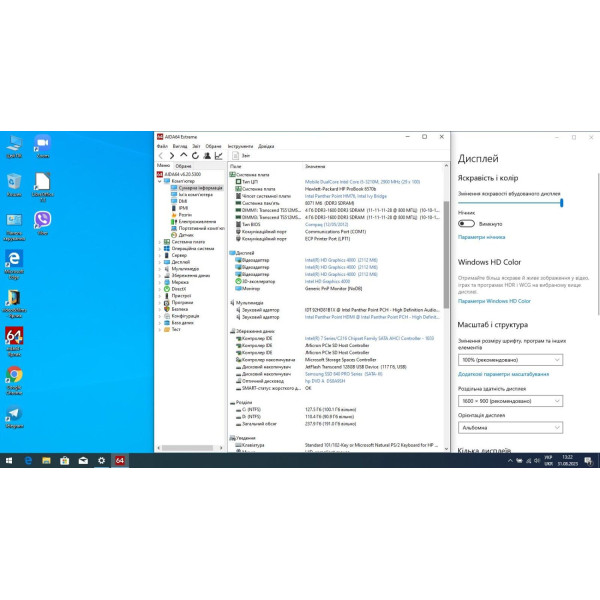Open the Mail app from the taskbar
This screenshot has width=600, height=600.
click(83, 461)
